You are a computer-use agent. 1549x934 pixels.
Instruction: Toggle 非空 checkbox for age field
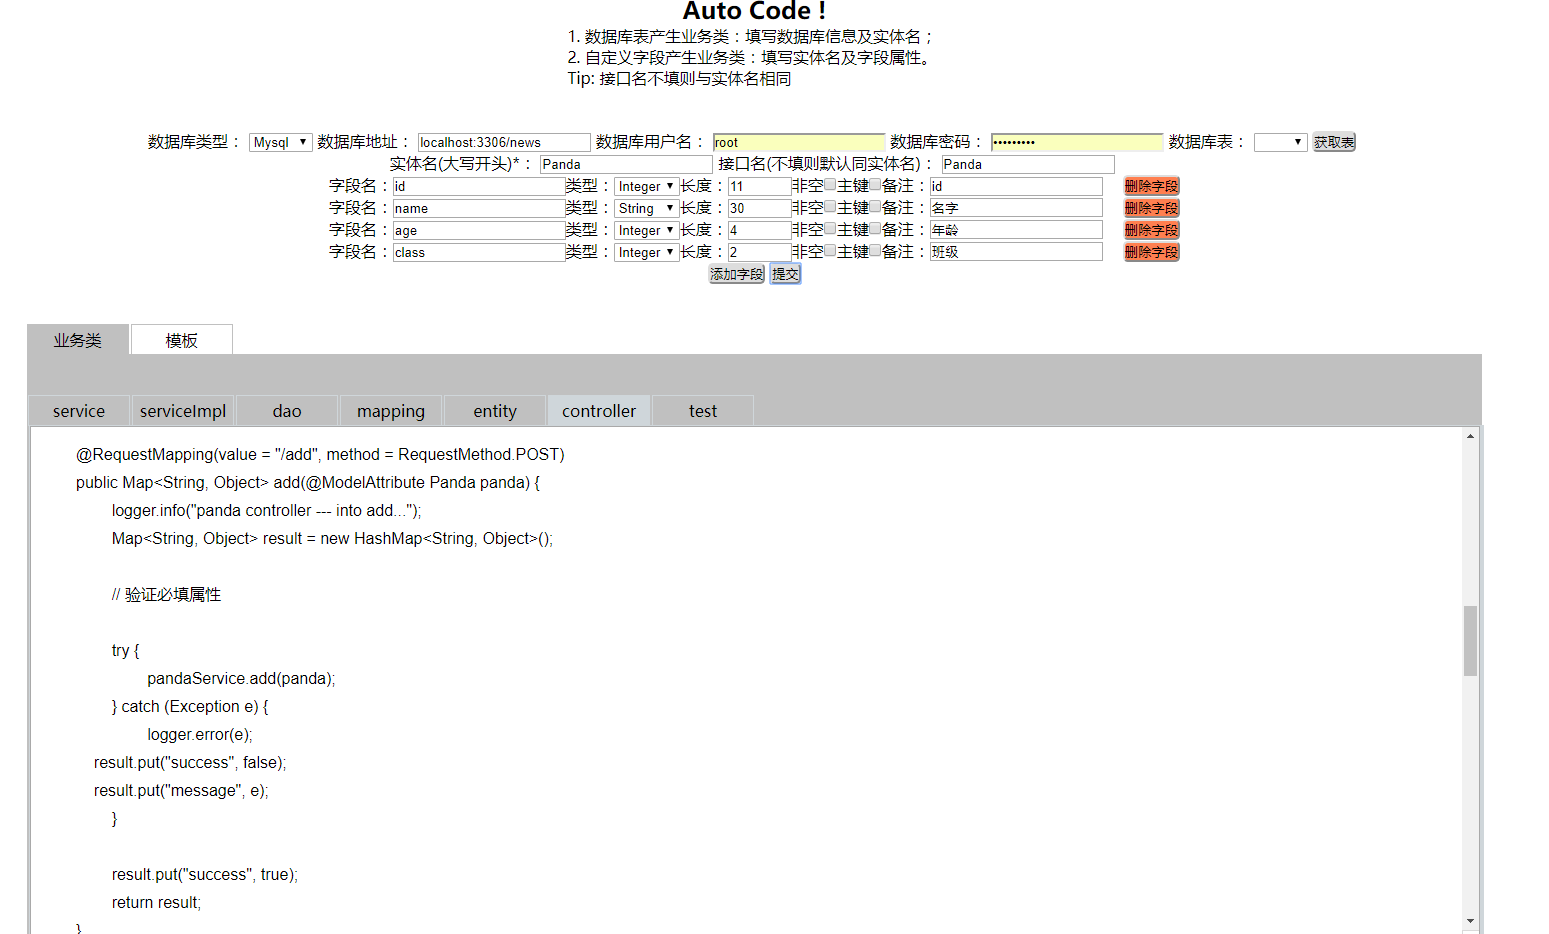pos(830,228)
